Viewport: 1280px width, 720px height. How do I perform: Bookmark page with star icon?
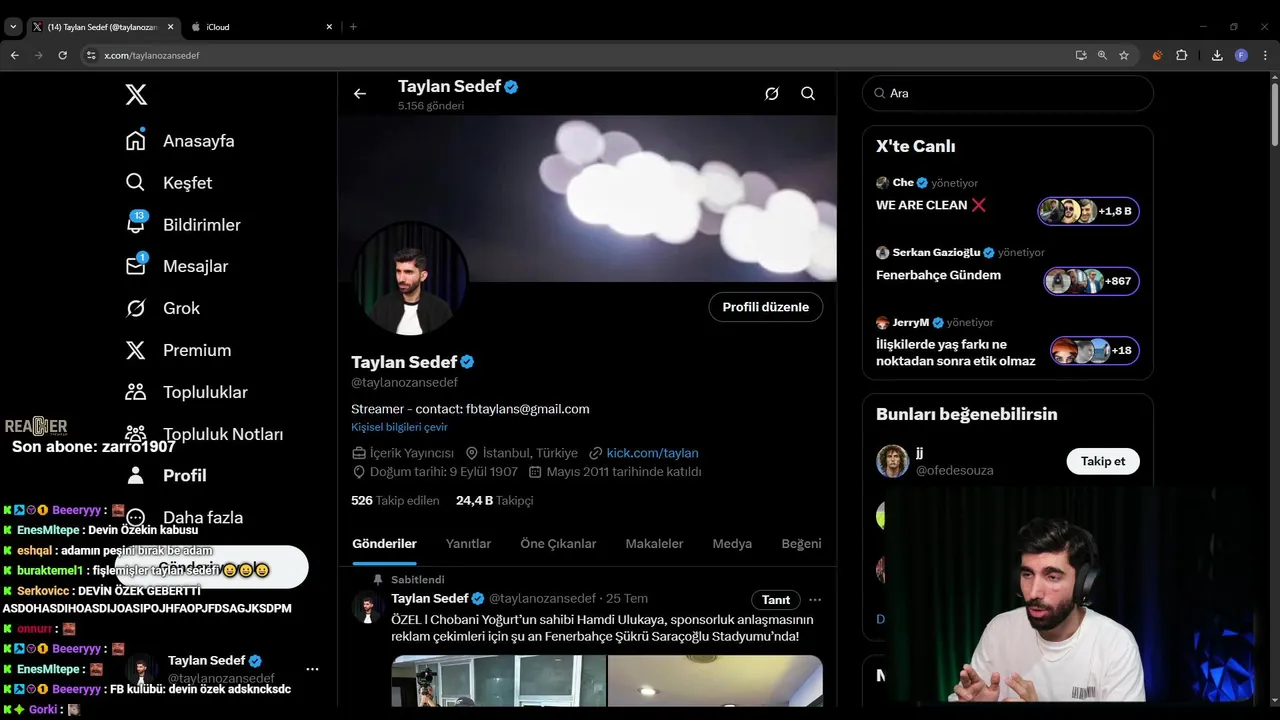pos(1124,56)
